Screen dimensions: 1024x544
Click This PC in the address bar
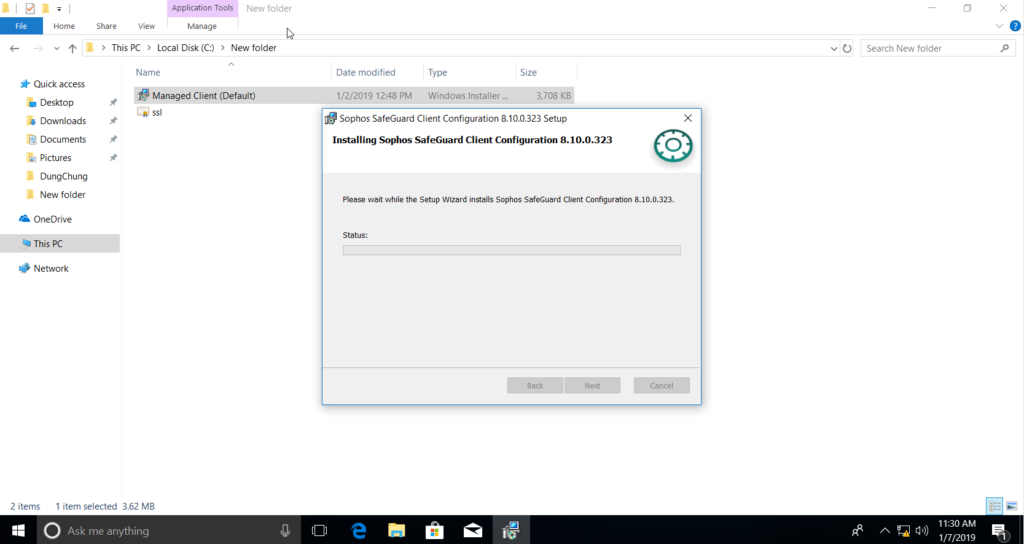coord(125,48)
